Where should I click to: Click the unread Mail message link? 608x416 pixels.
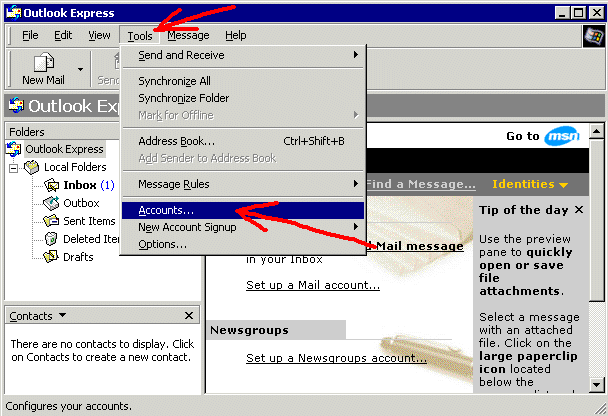pyautogui.click(x=415, y=246)
